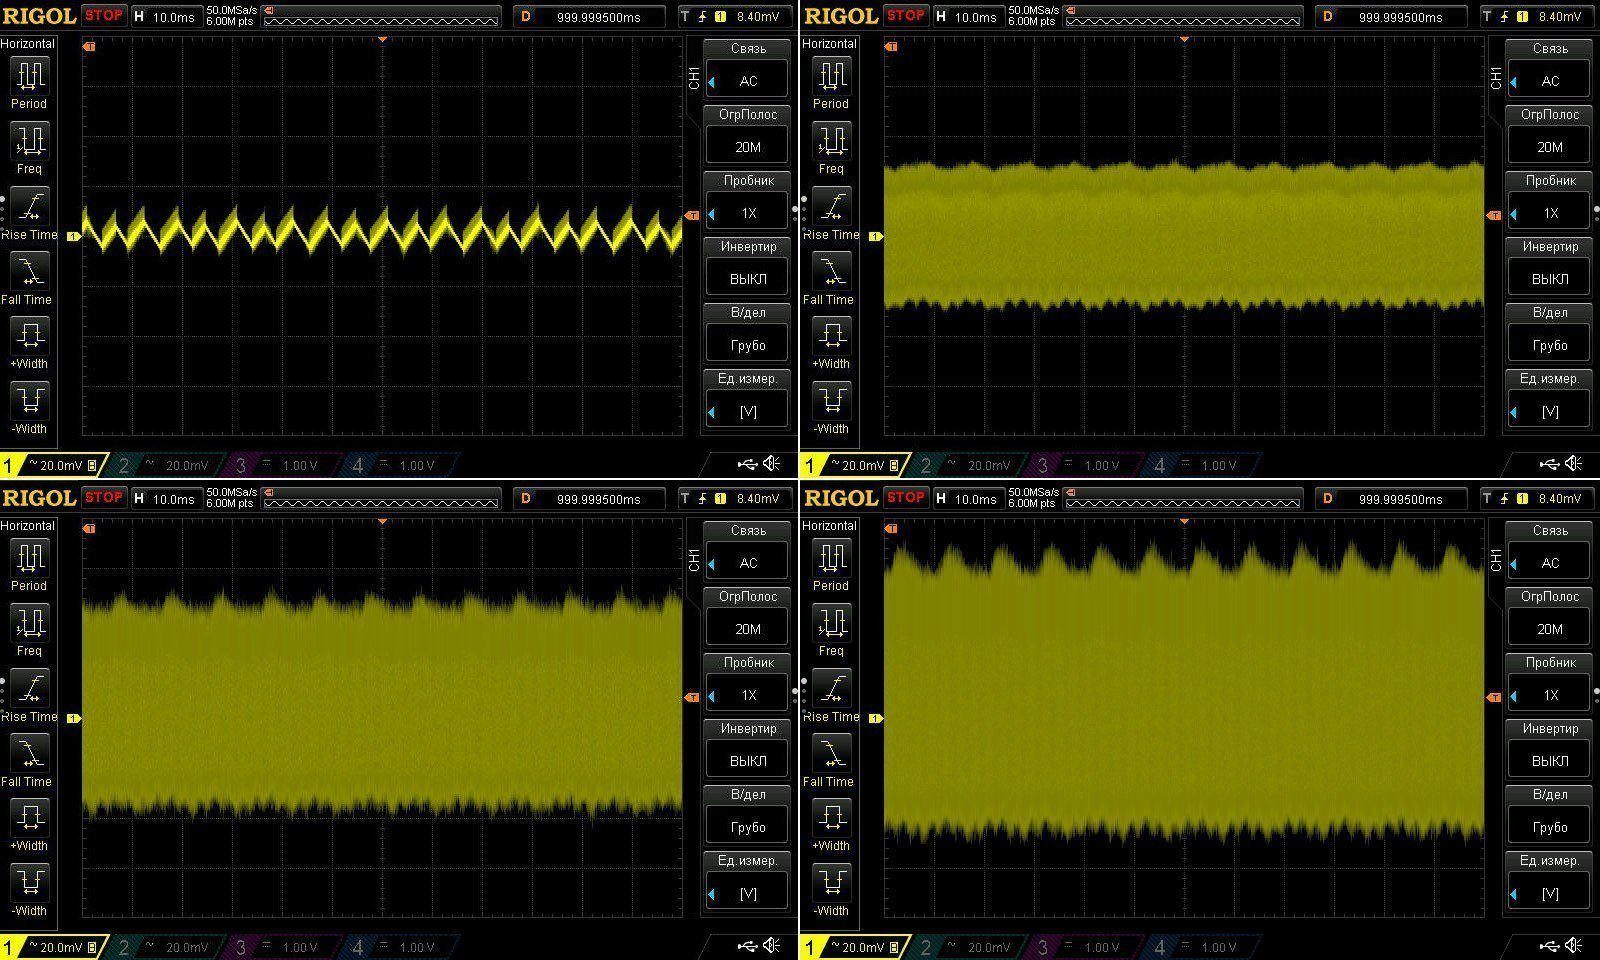Click the Horizontal label in bottom-left panel
Screen dimensions: 1600x960
28,526
